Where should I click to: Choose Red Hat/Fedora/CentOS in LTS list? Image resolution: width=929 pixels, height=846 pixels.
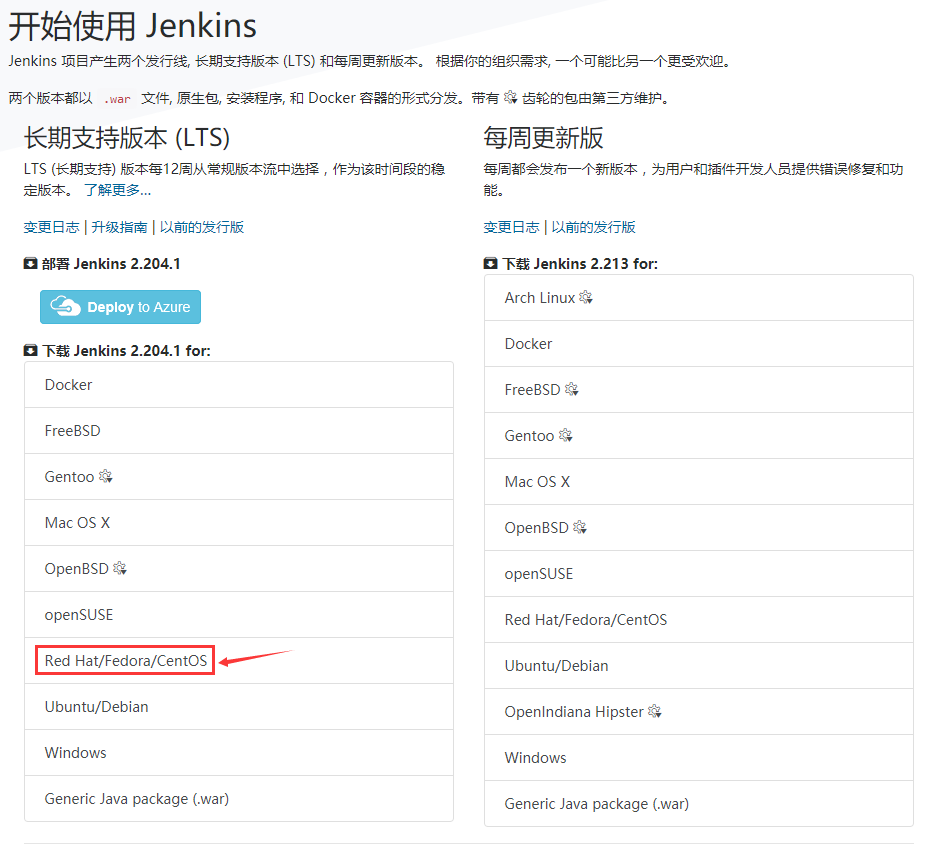click(x=239, y=661)
